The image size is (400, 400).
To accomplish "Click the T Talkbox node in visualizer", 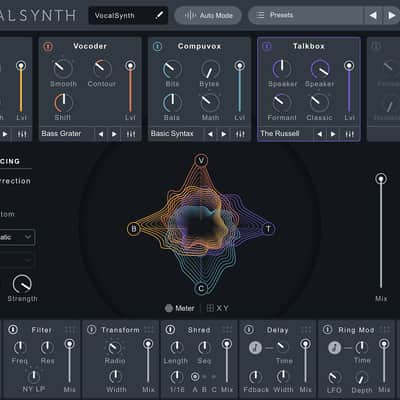I will click(x=269, y=229).
